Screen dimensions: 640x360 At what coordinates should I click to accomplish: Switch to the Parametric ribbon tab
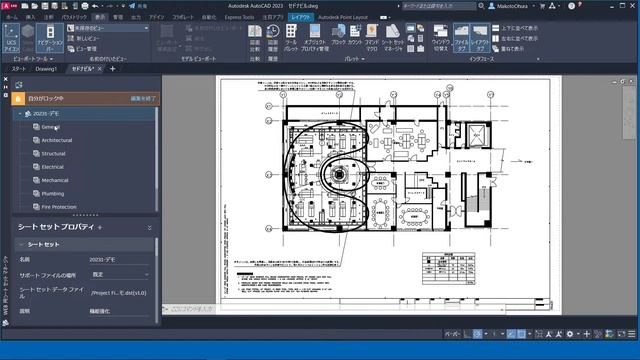tap(74, 17)
